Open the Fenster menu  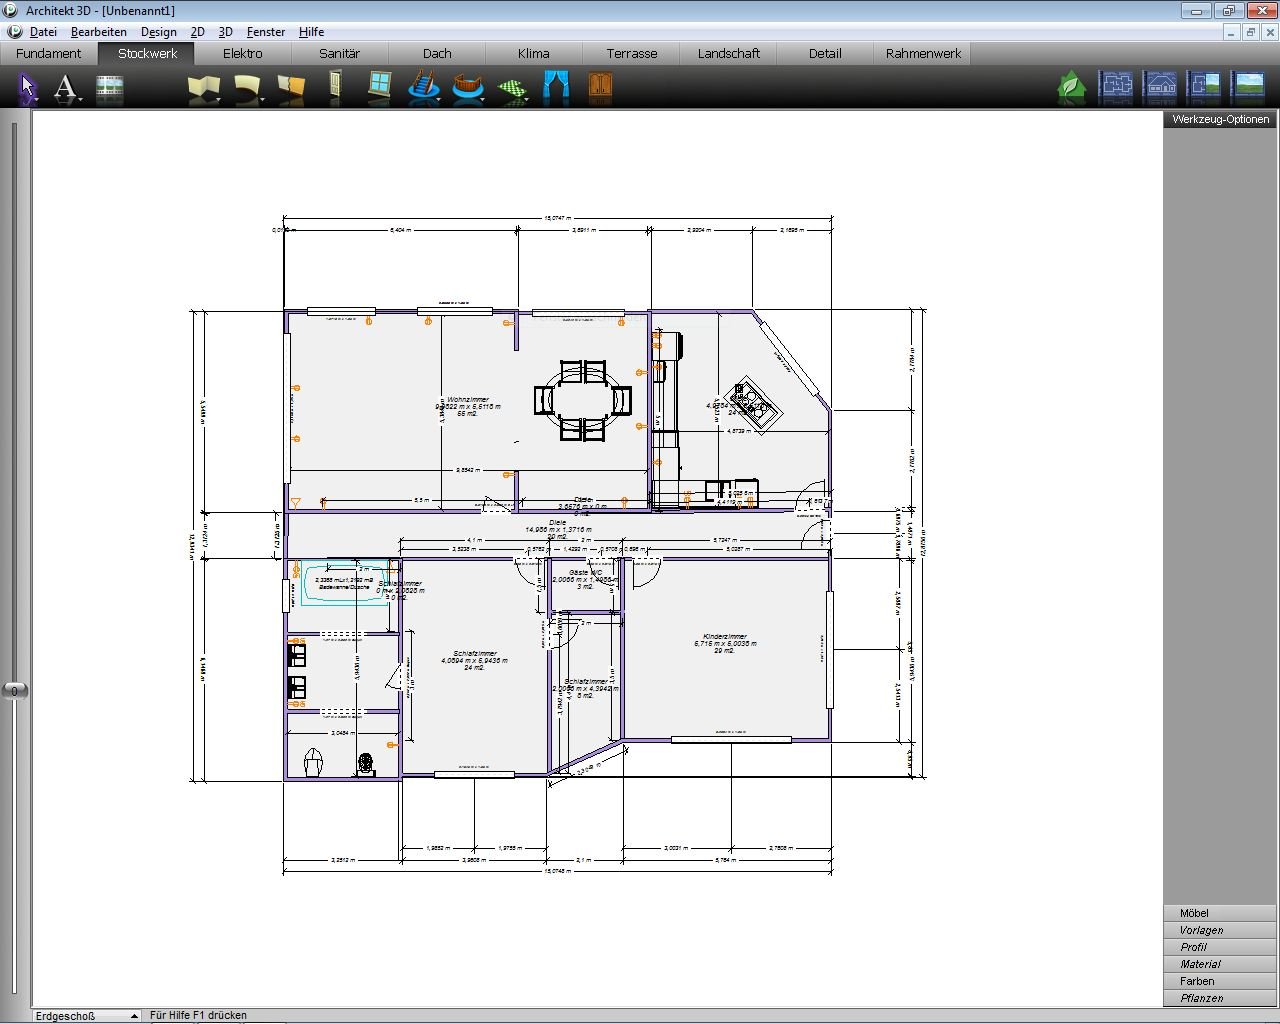click(x=266, y=32)
